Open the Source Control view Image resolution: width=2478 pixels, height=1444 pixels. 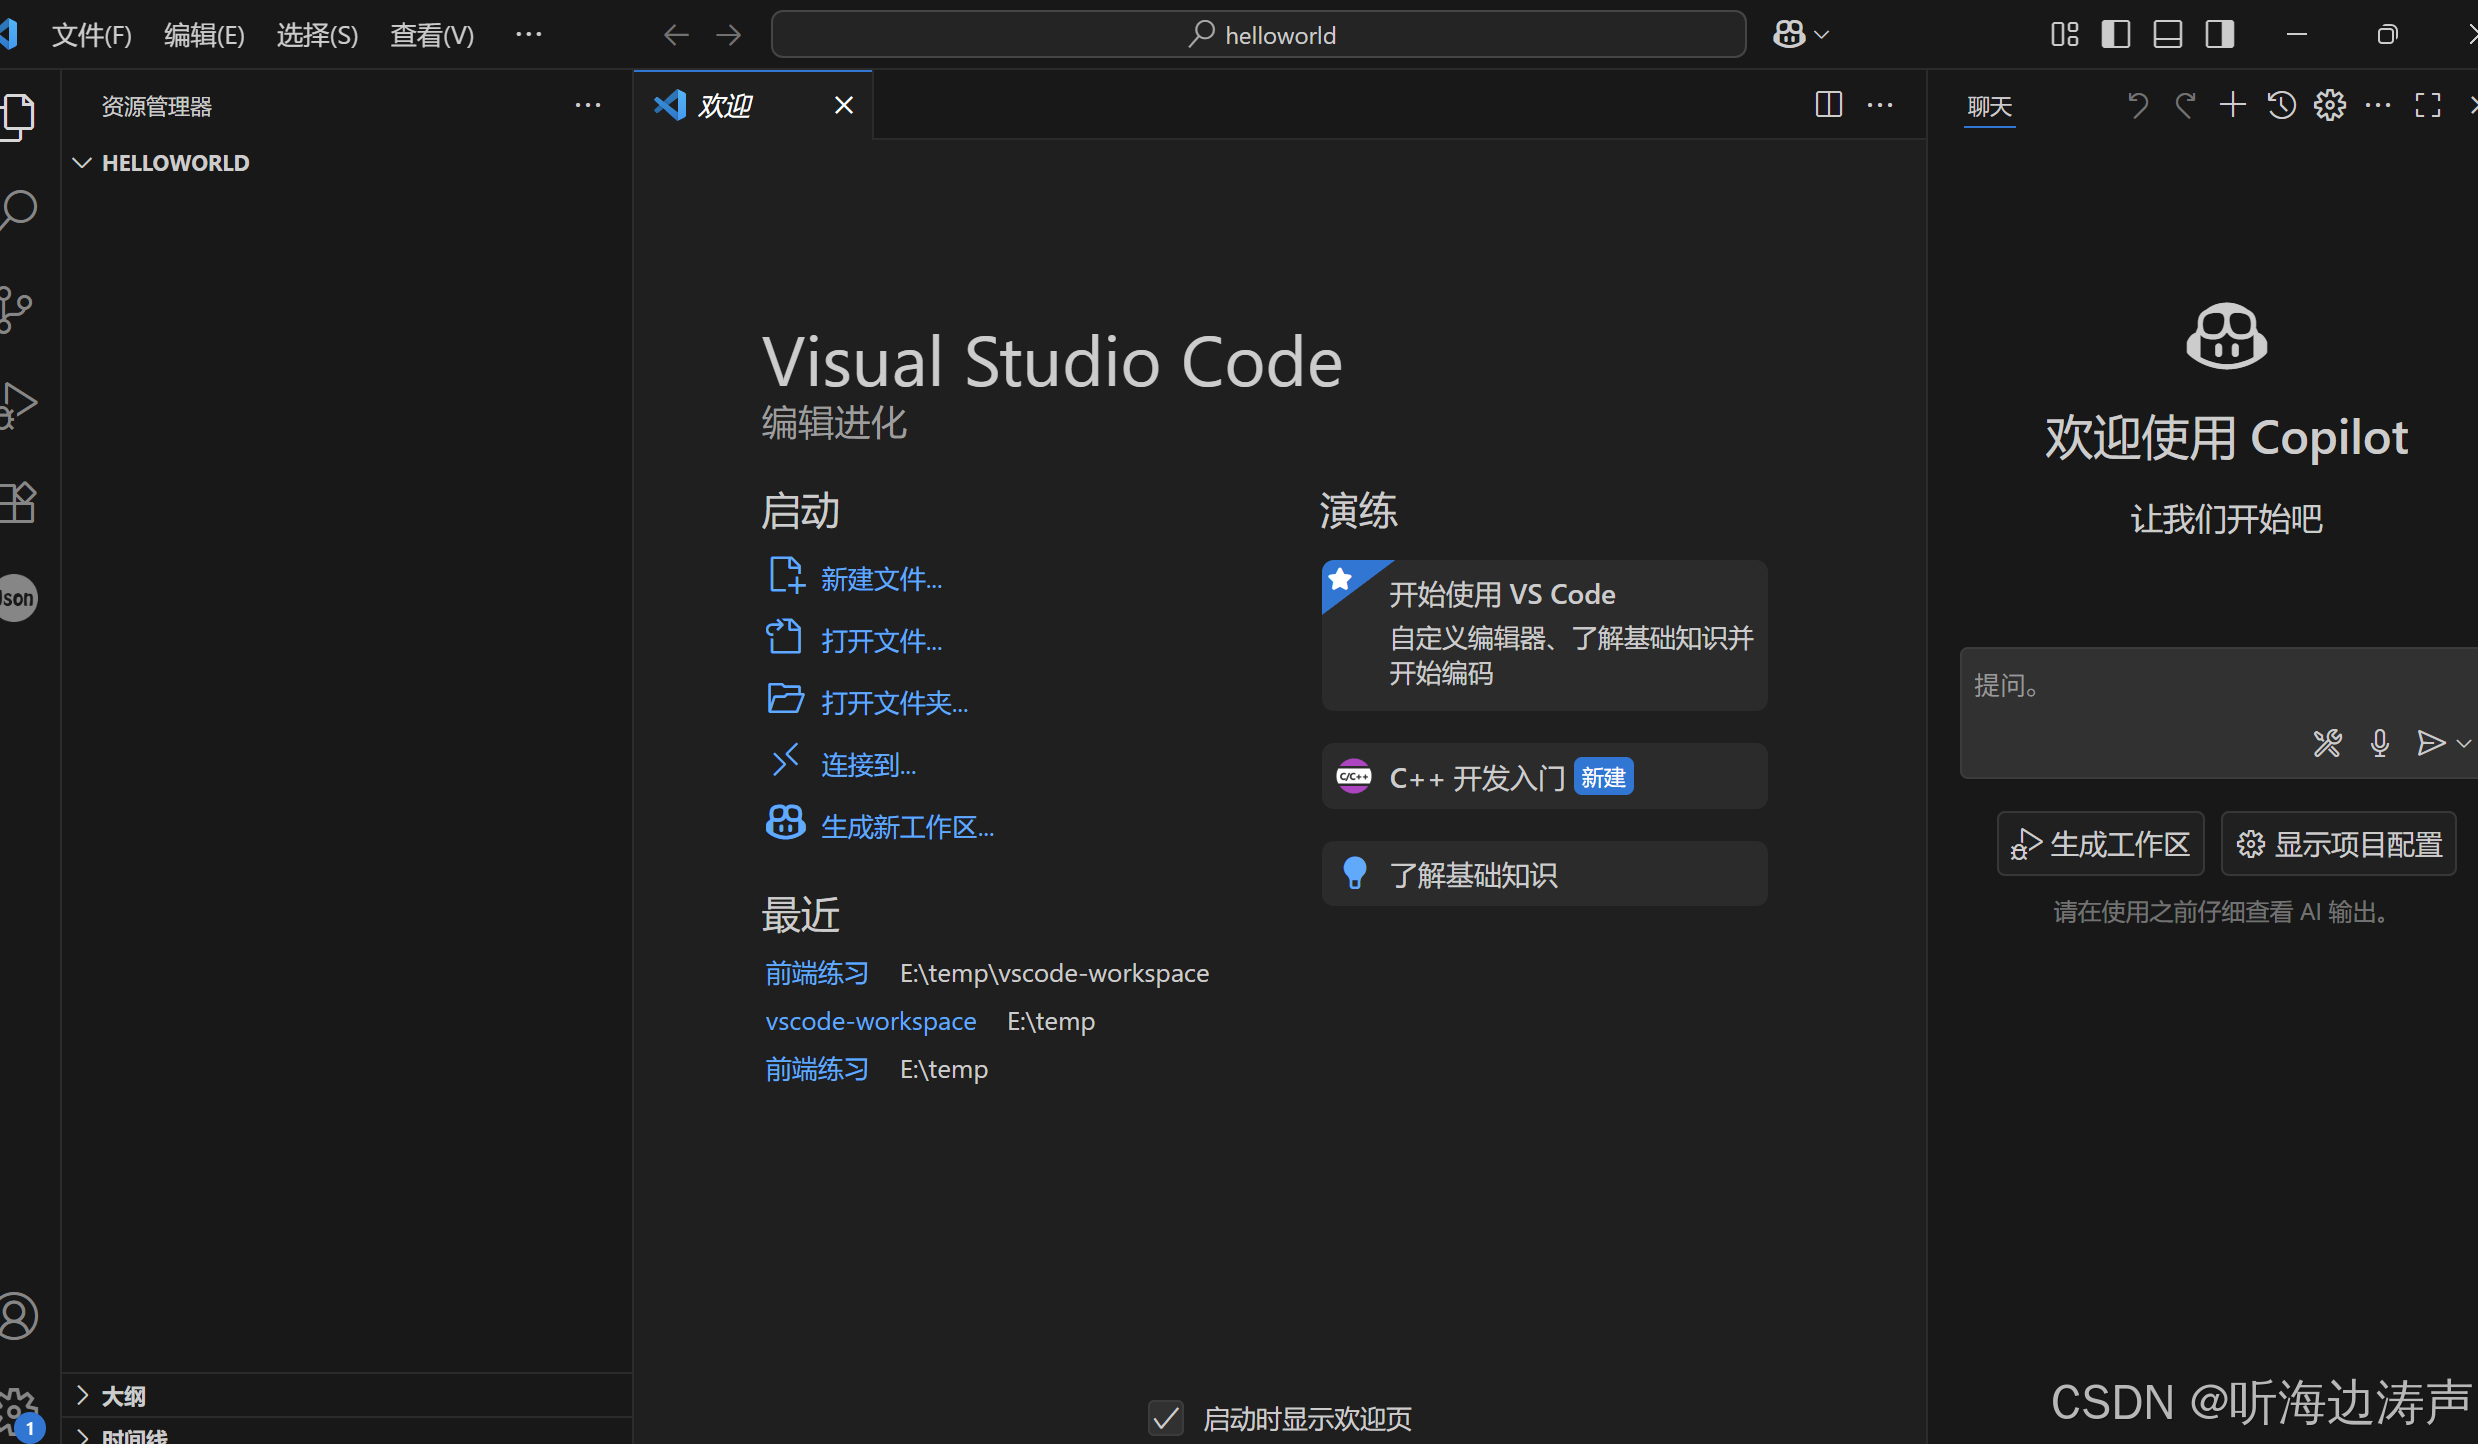16,309
